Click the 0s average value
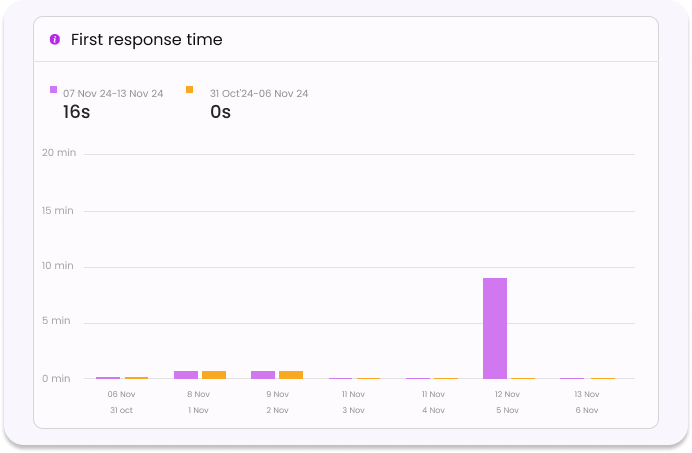 point(220,112)
